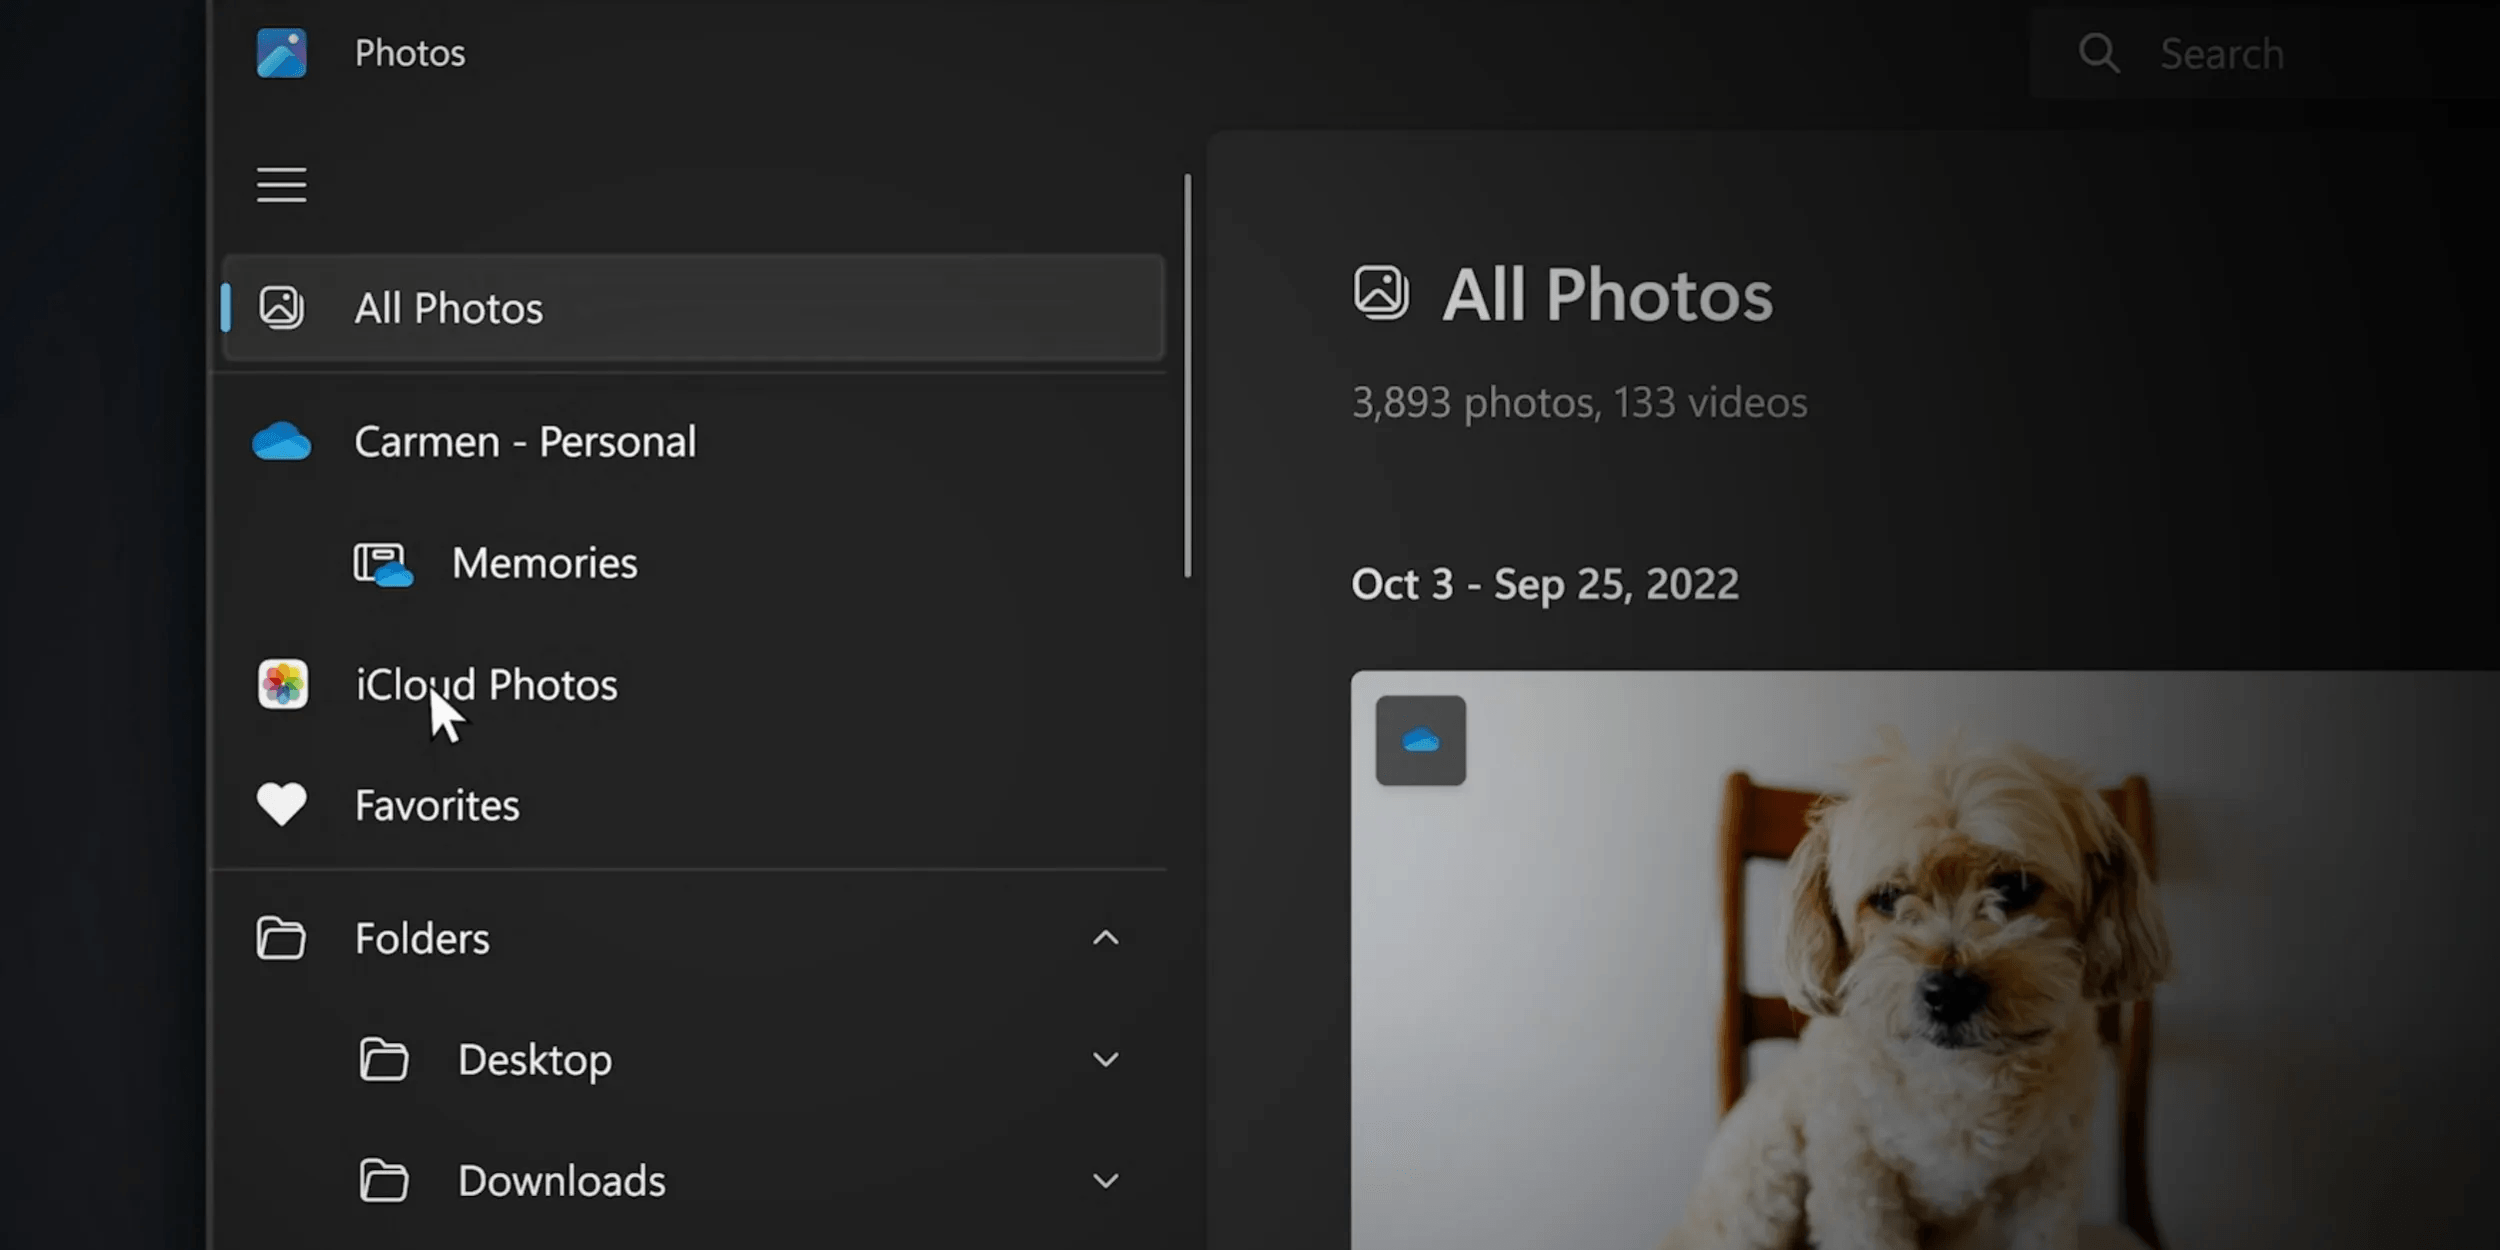Click the Search input field
This screenshot has height=1250, width=2500.
tap(2222, 52)
